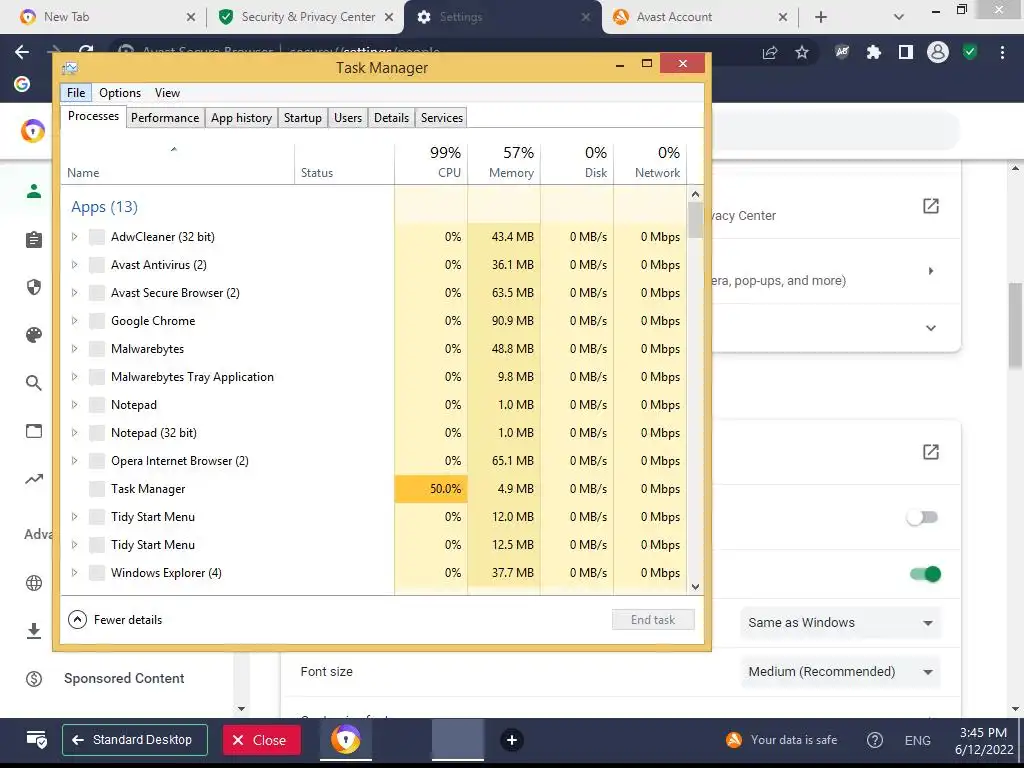Expand the Avast Antivirus (2) process
1024x768 pixels.
(74, 264)
